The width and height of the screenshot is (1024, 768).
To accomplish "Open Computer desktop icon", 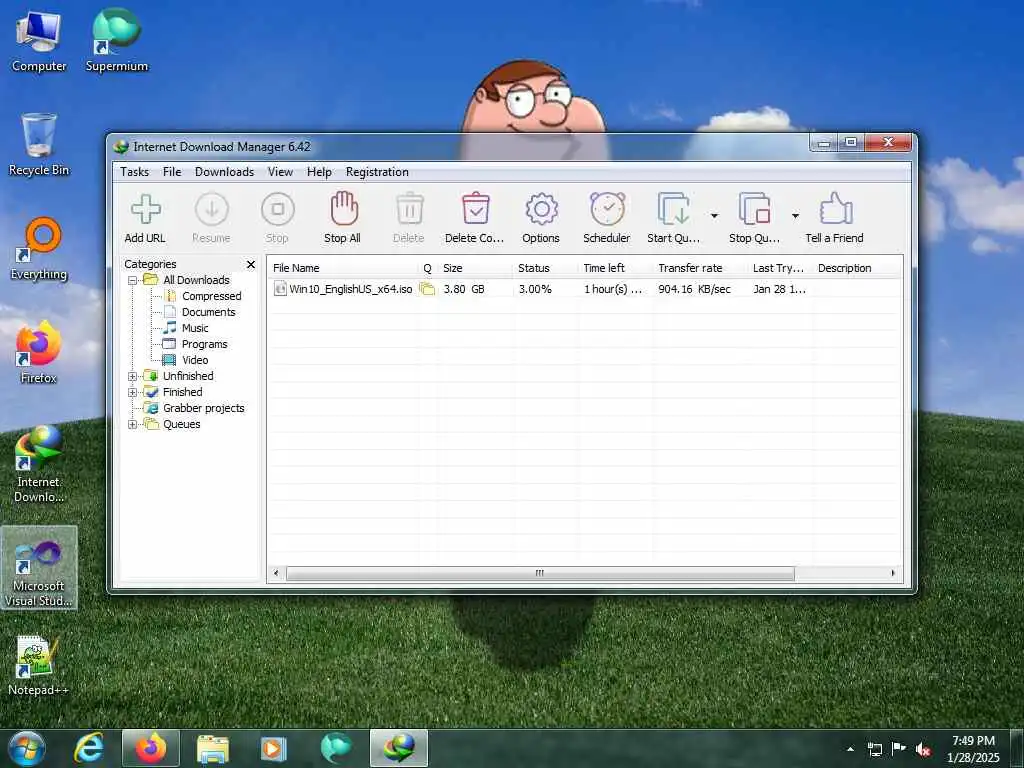I will 39,42.
